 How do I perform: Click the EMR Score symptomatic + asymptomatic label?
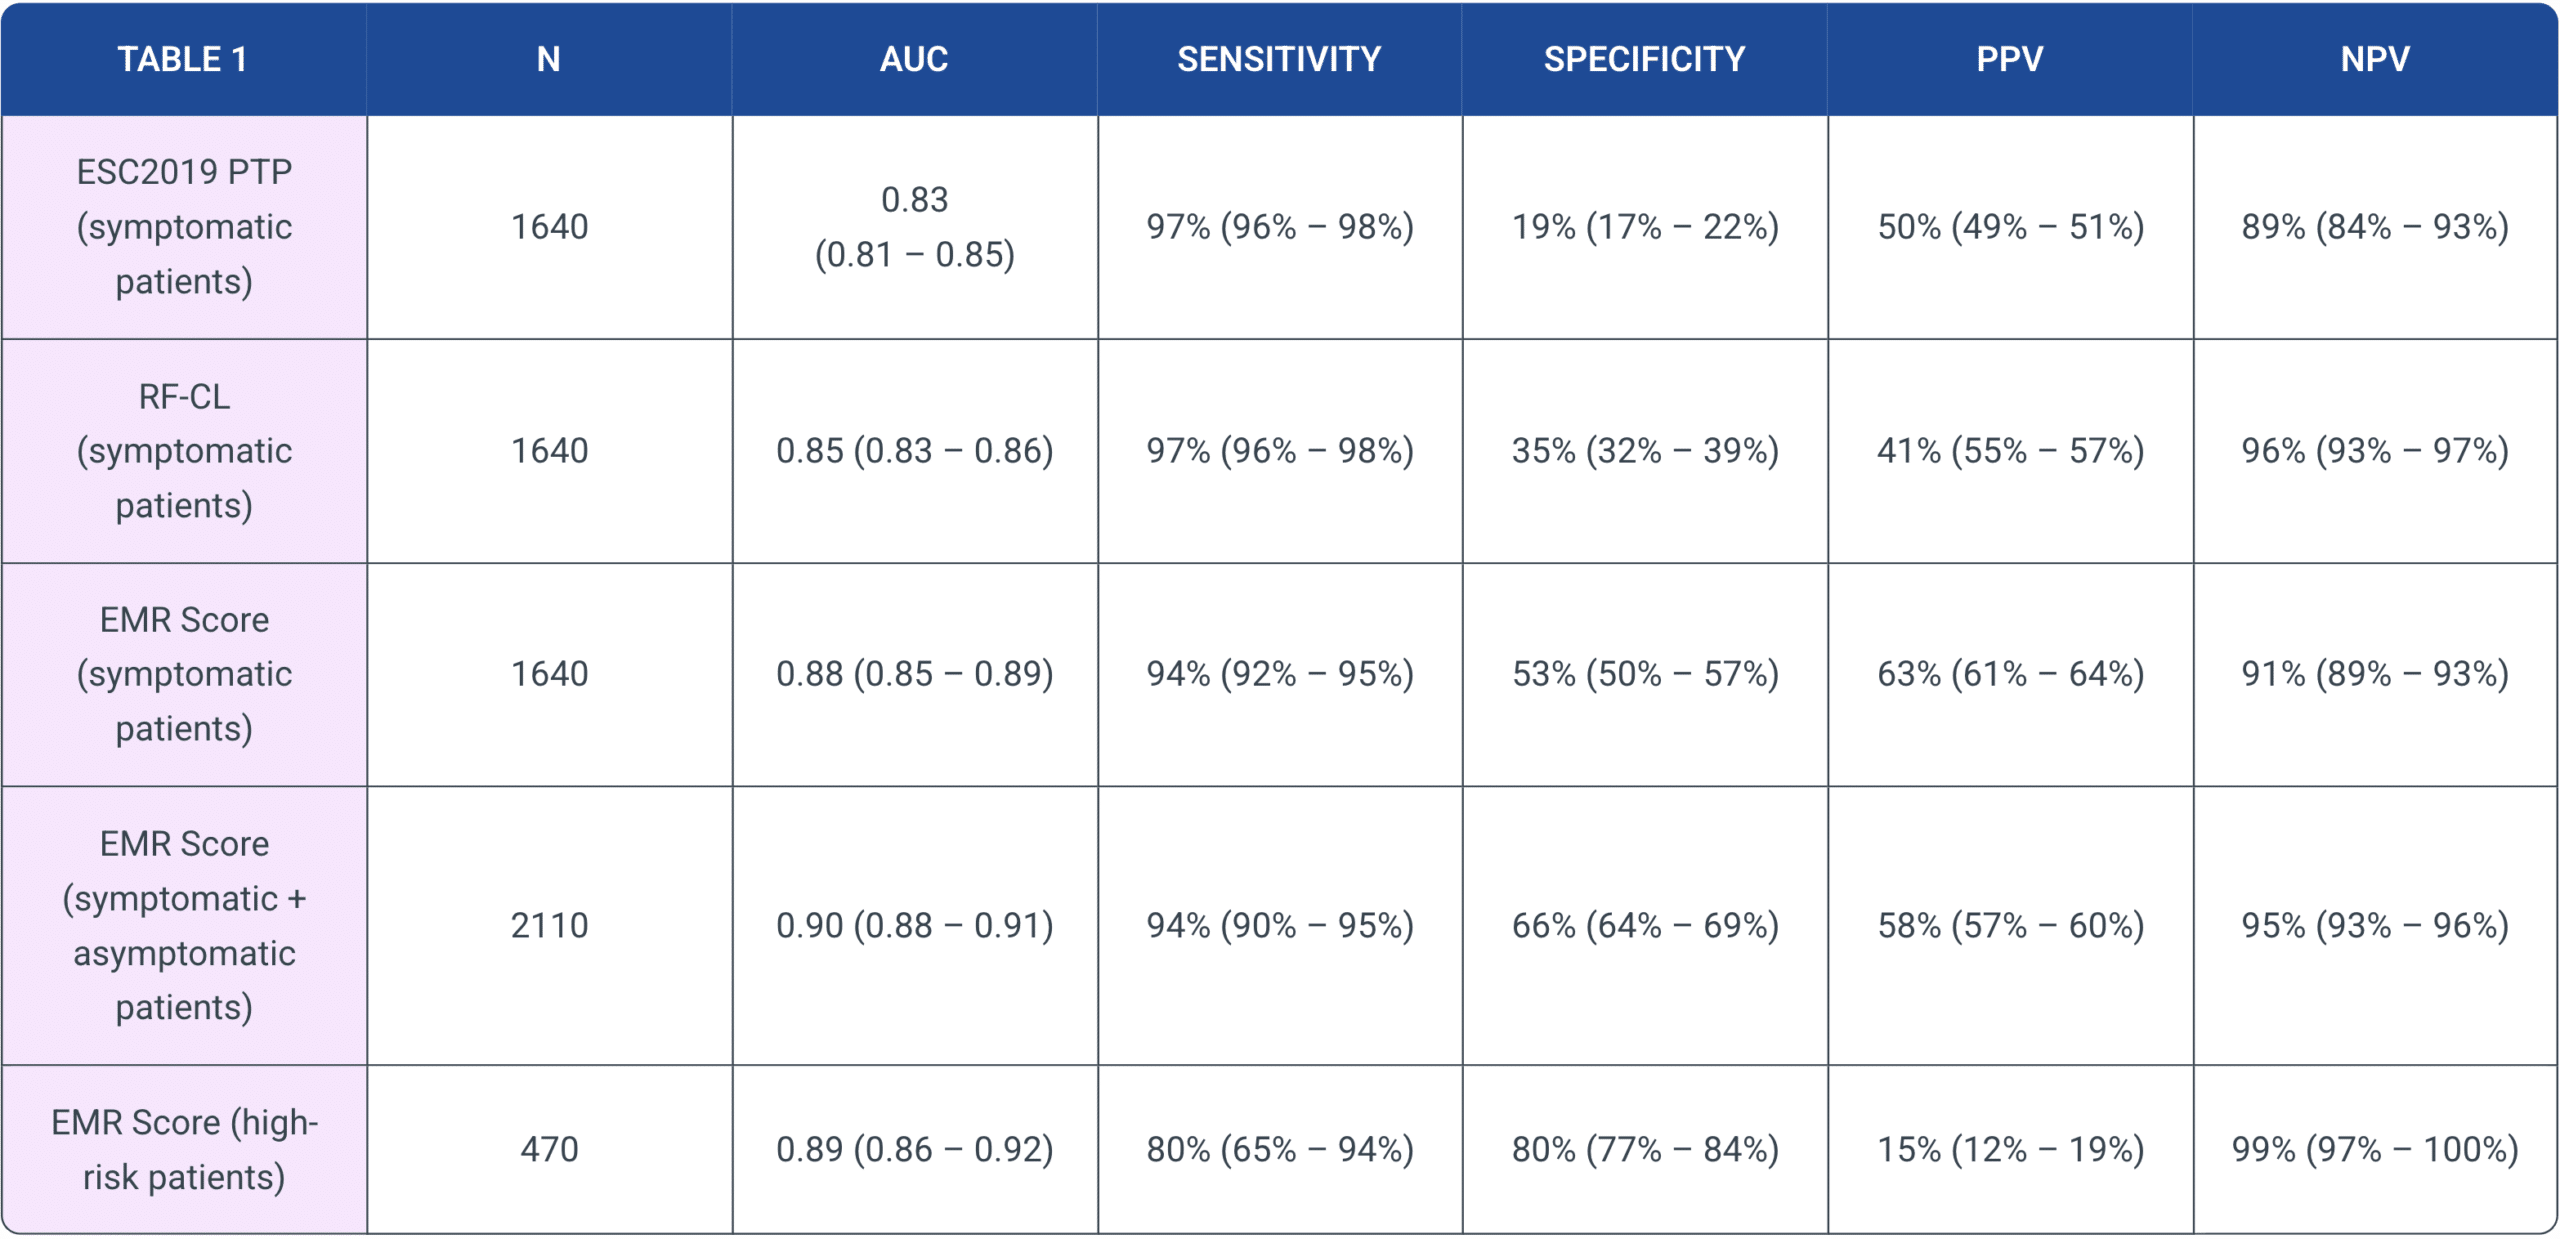(184, 926)
